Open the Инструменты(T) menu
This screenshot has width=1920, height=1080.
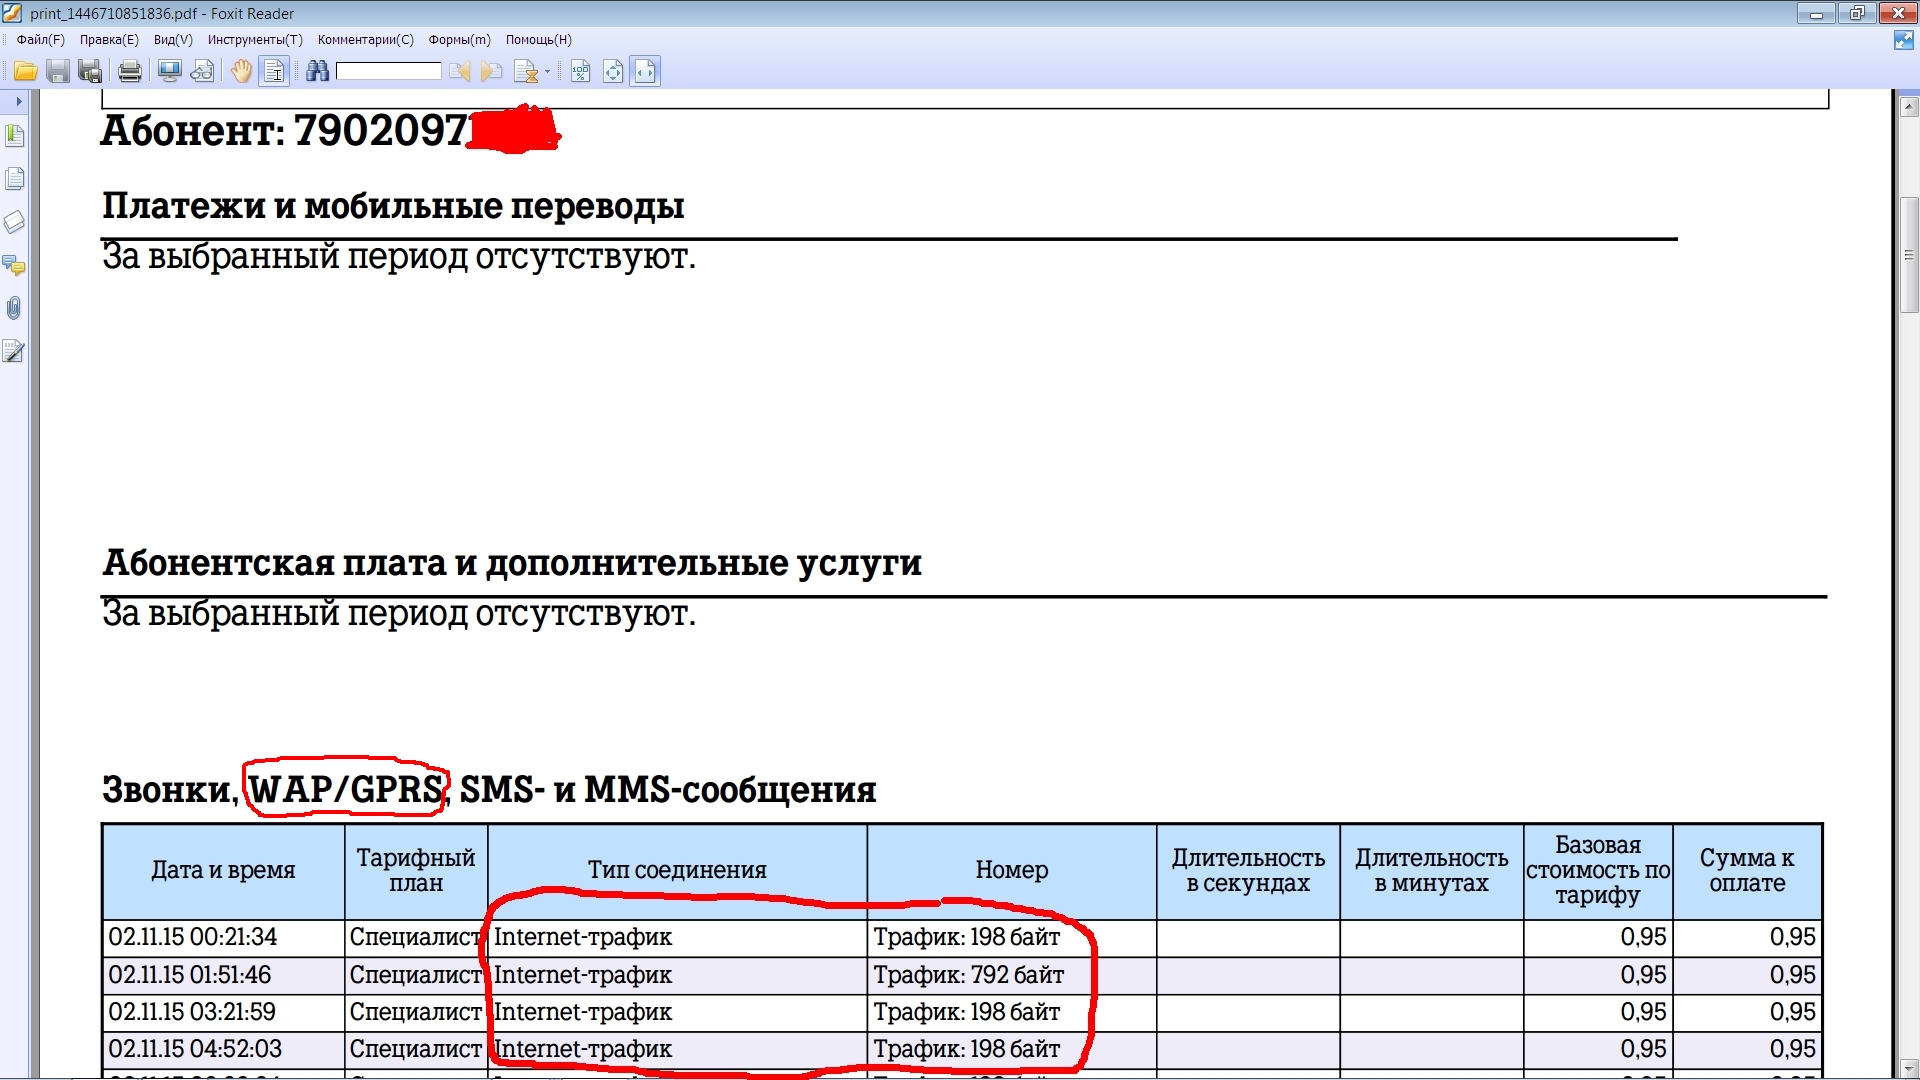254,40
